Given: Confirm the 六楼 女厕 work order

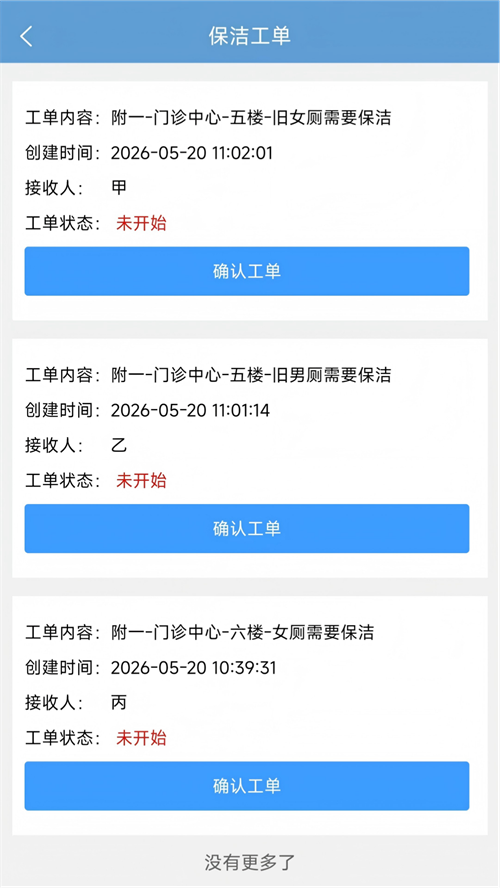Looking at the screenshot, I should [x=246, y=785].
